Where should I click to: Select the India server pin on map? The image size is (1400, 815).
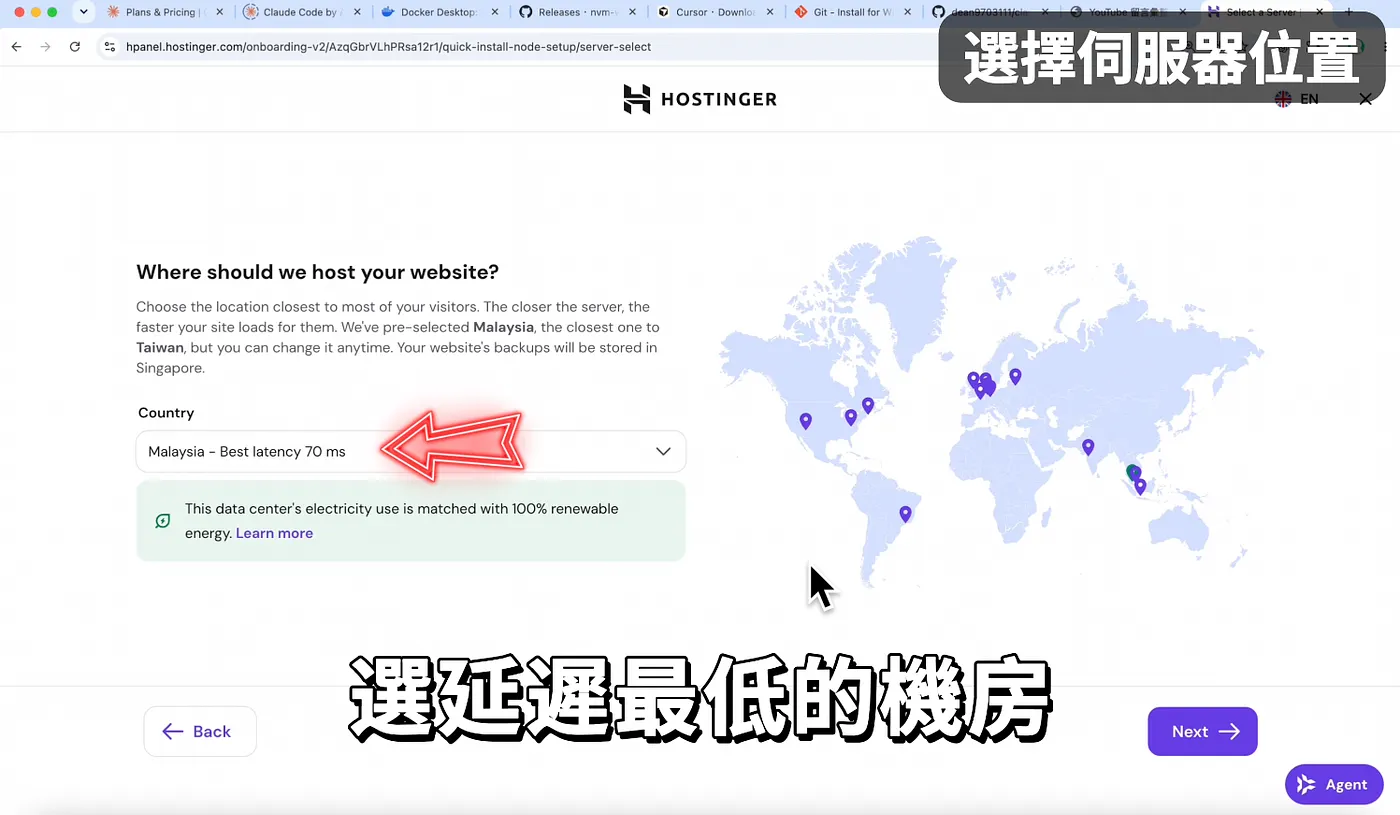click(1088, 447)
